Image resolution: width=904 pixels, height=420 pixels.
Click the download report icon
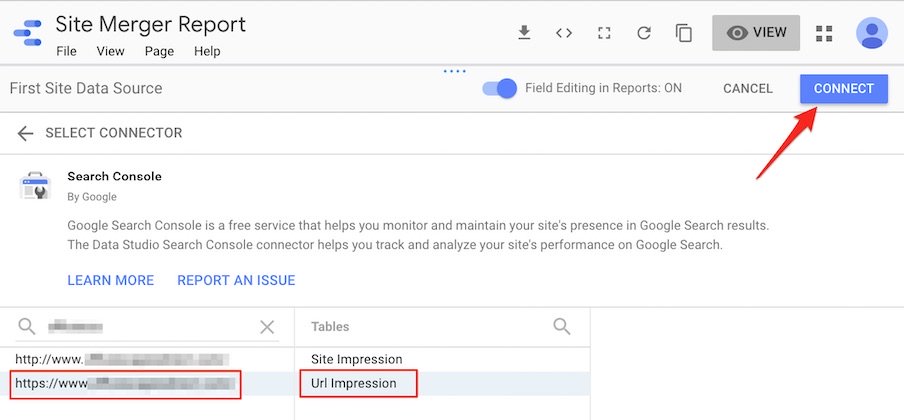pos(523,32)
